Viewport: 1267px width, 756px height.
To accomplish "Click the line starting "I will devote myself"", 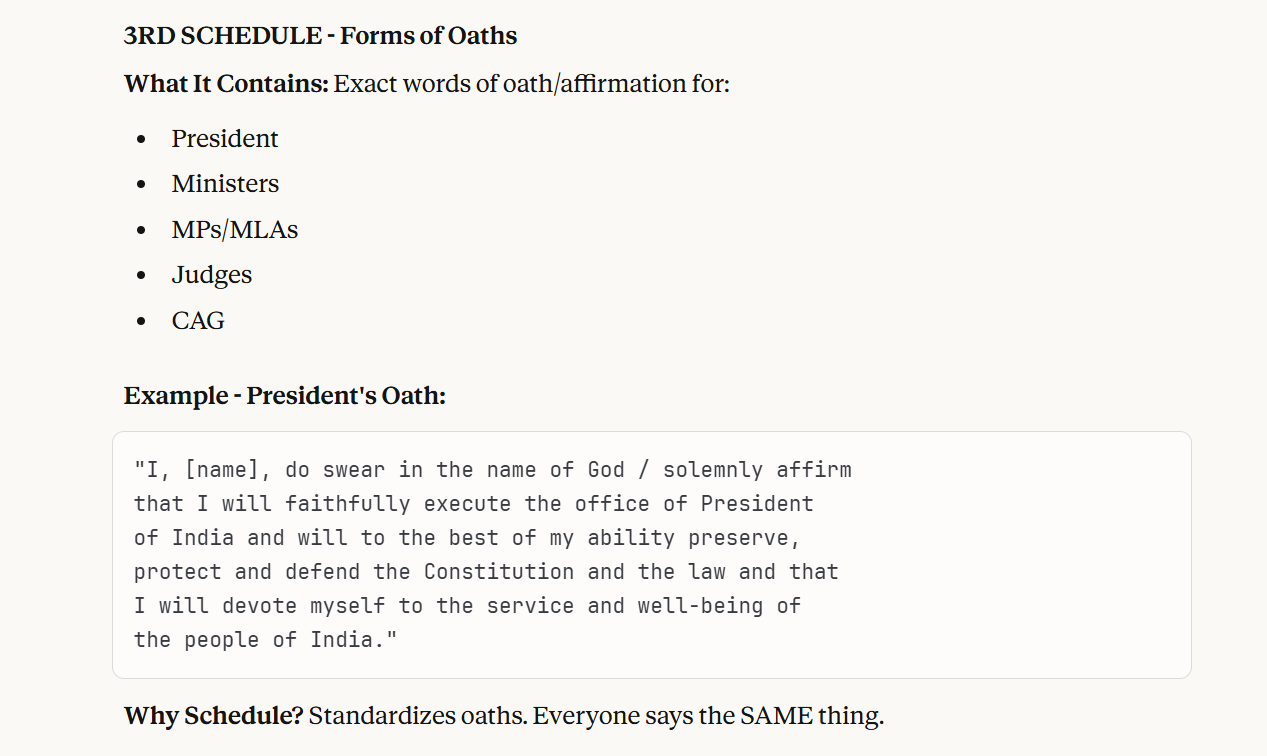I will pyautogui.click(x=467, y=606).
